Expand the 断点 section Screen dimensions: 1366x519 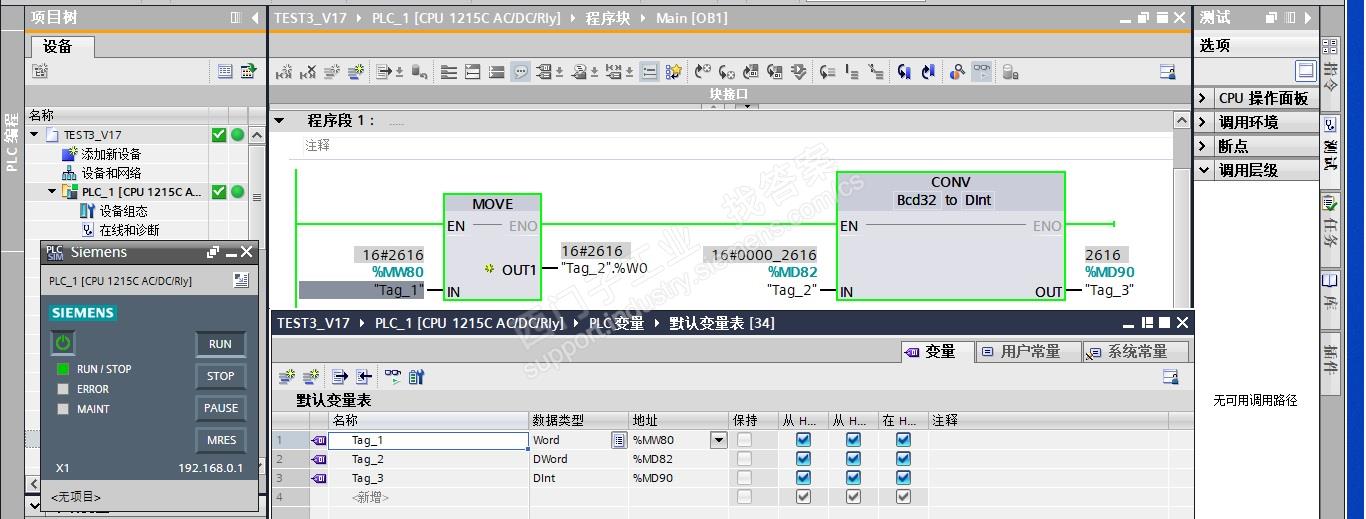tap(1203, 146)
